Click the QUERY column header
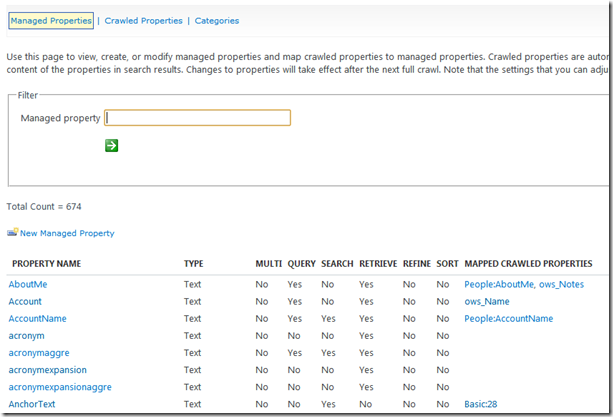The height and width of the screenshot is (417, 613). coord(301,264)
